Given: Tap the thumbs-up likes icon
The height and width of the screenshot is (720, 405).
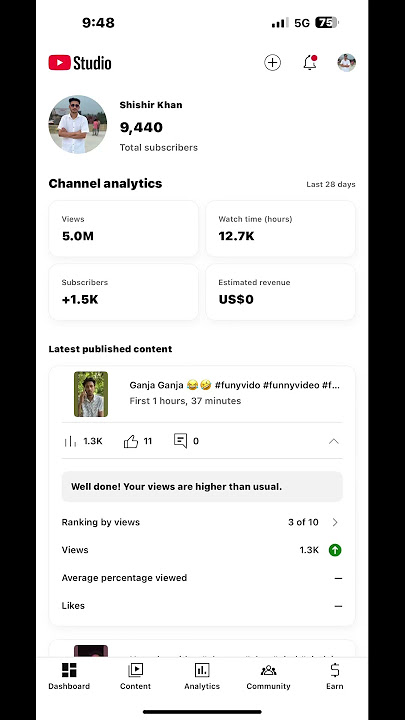Looking at the screenshot, I should 131,441.
